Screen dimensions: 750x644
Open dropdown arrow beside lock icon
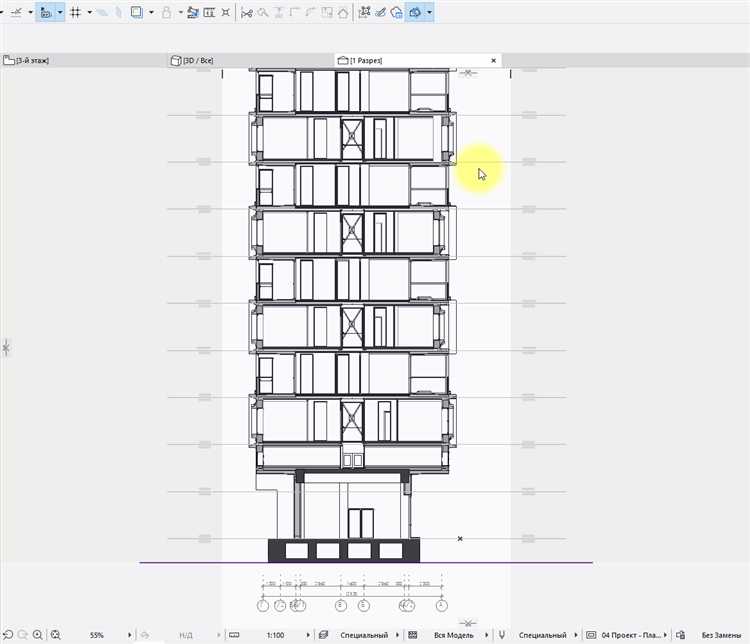click(180, 12)
